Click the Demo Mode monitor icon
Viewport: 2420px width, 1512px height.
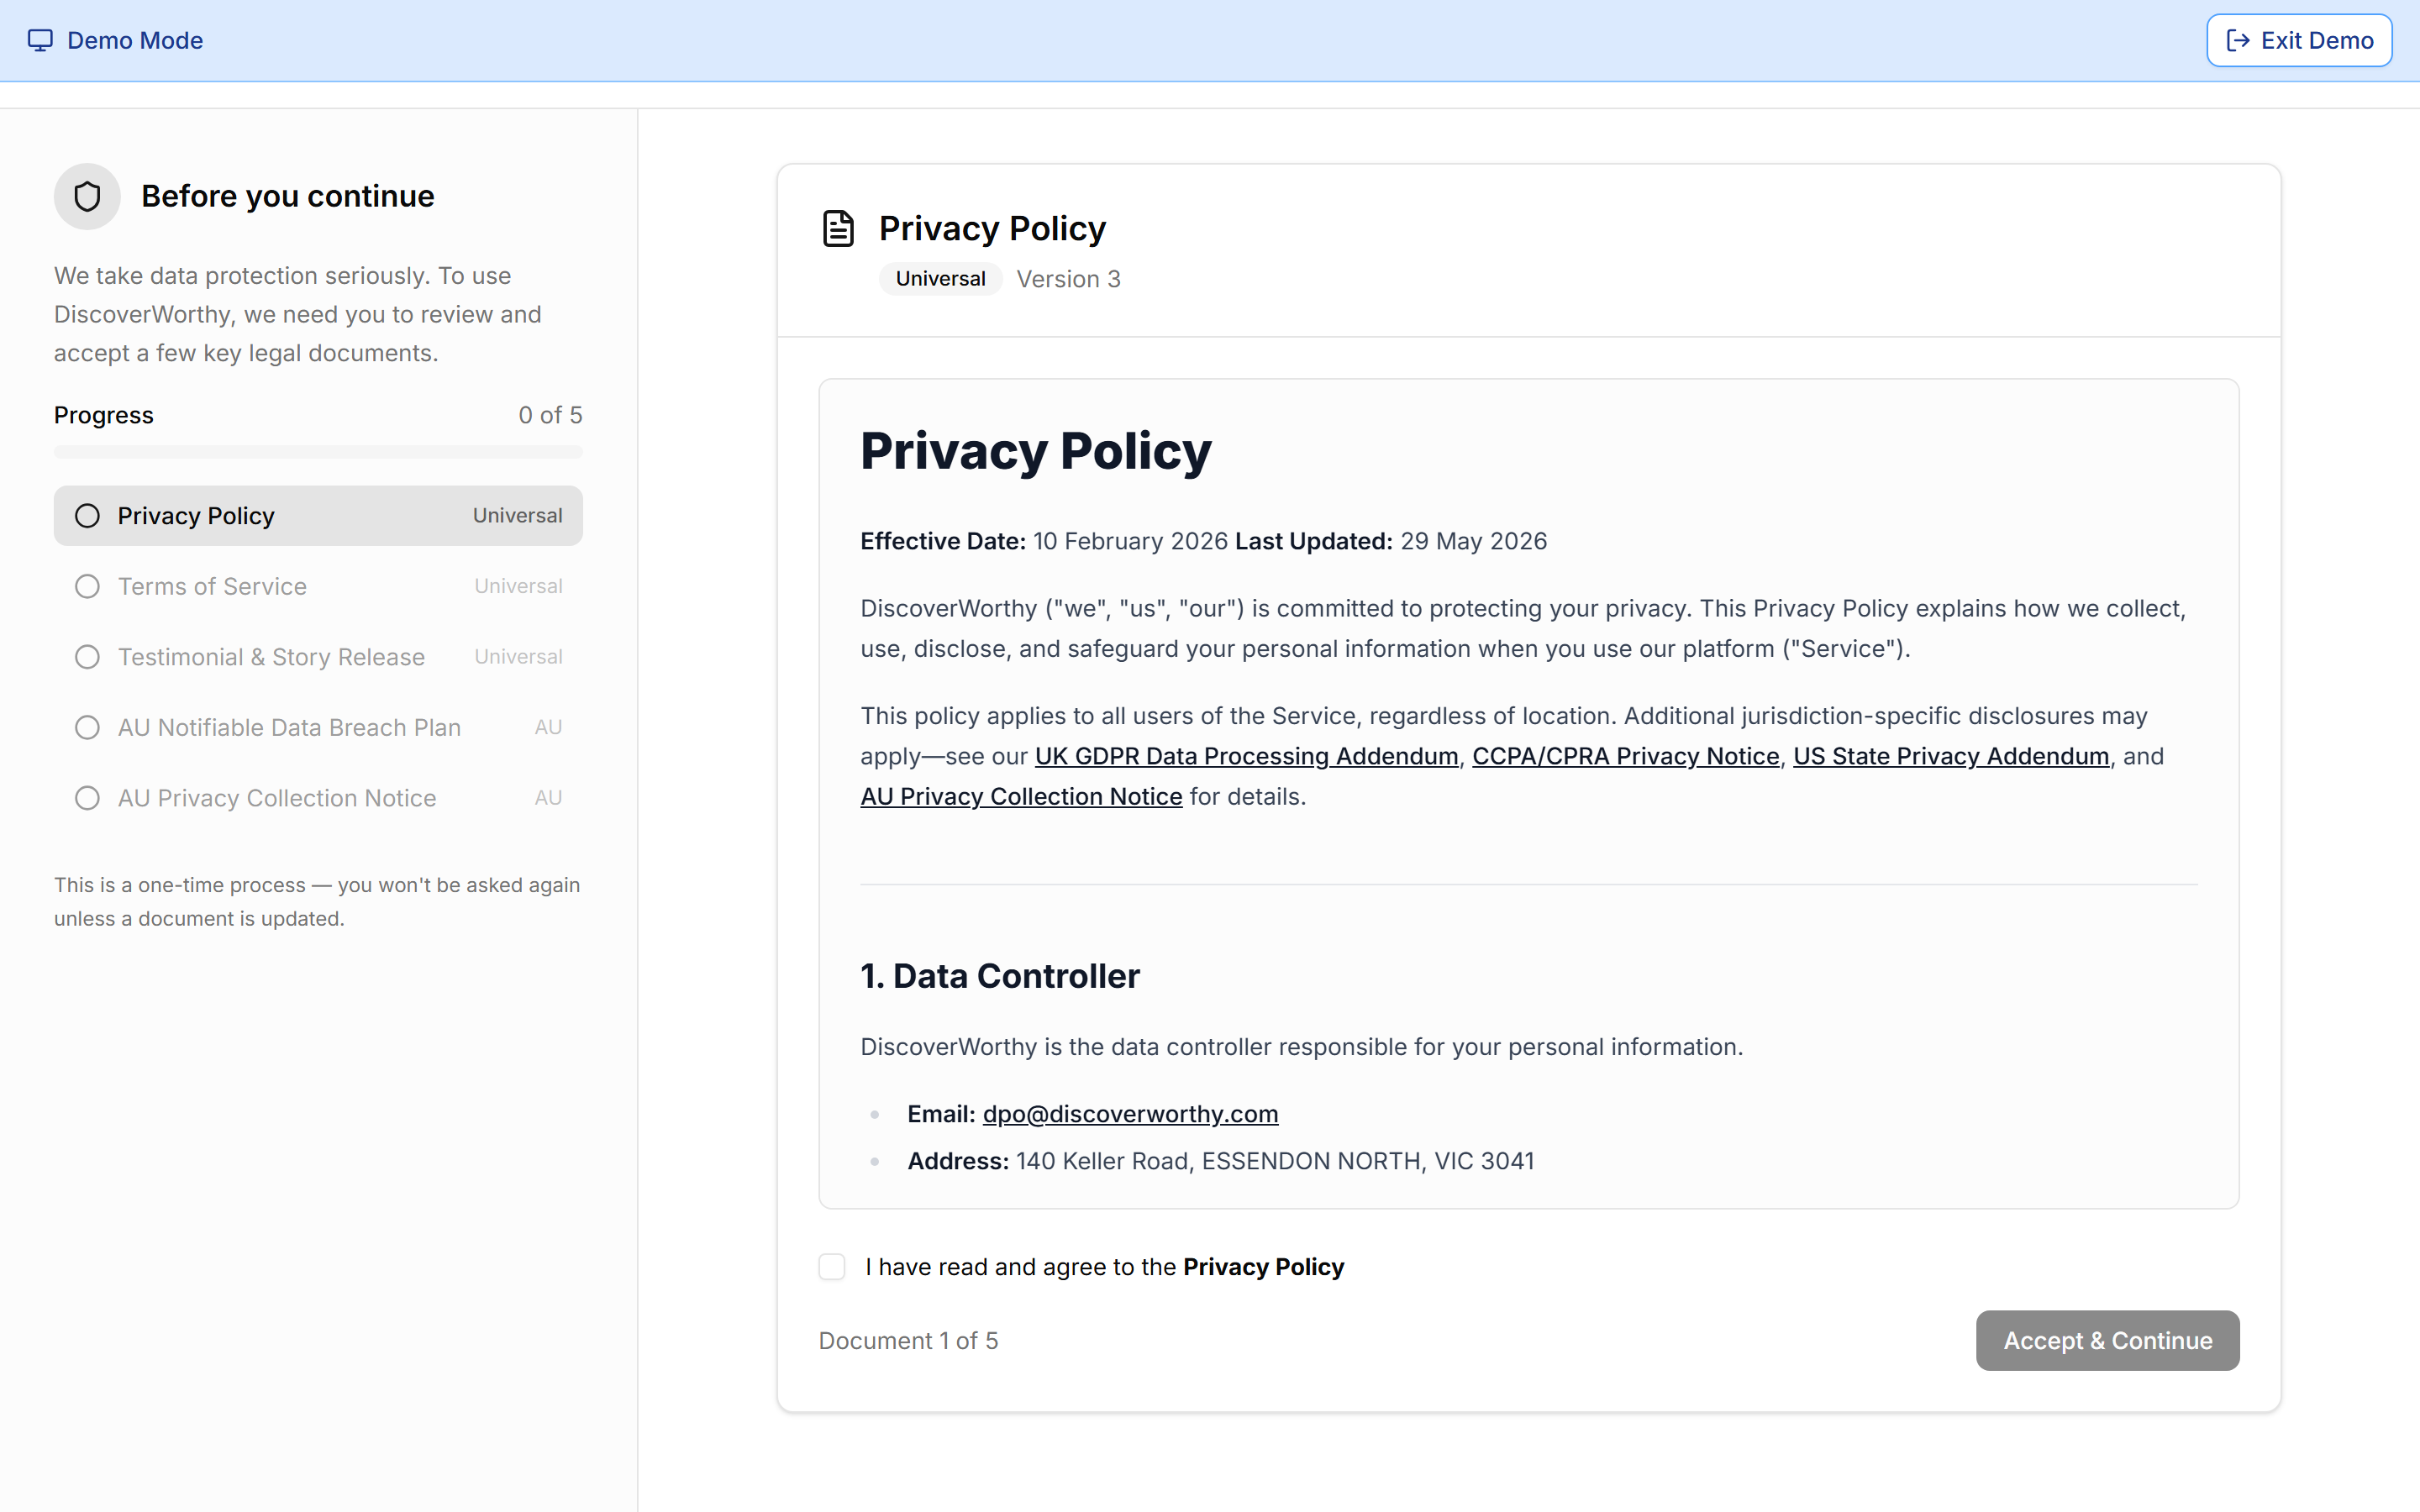pos(40,40)
